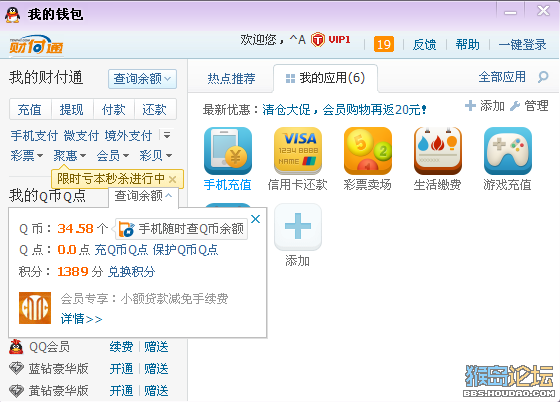
Task: Open the 生活缴费 utilities icon
Action: (x=438, y=151)
